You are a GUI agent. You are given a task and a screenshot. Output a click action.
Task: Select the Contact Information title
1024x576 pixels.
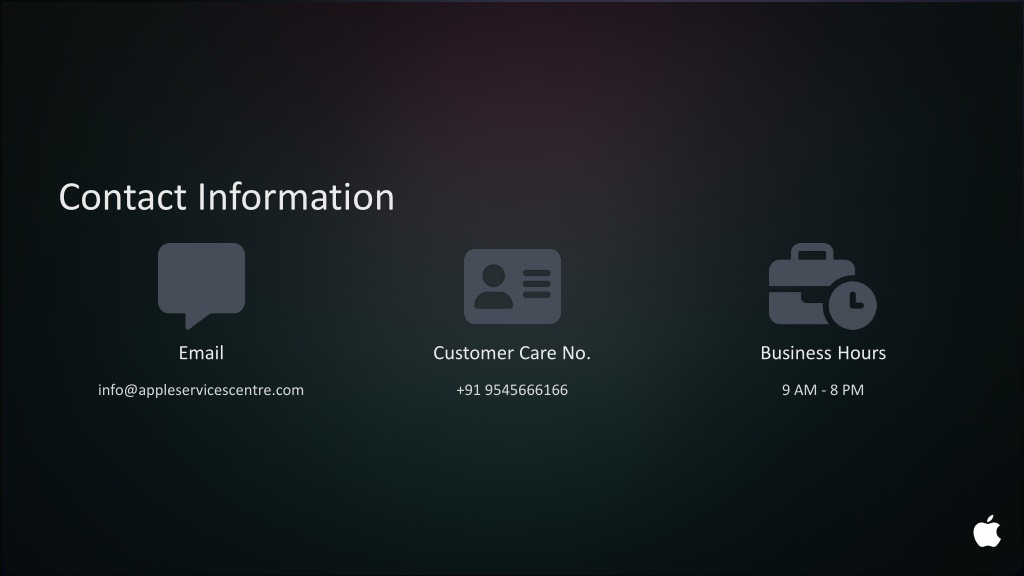[227, 197]
